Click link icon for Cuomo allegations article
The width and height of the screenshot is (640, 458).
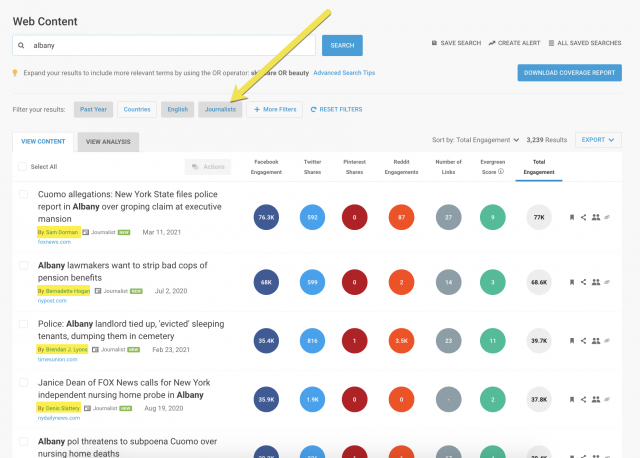coord(607,217)
